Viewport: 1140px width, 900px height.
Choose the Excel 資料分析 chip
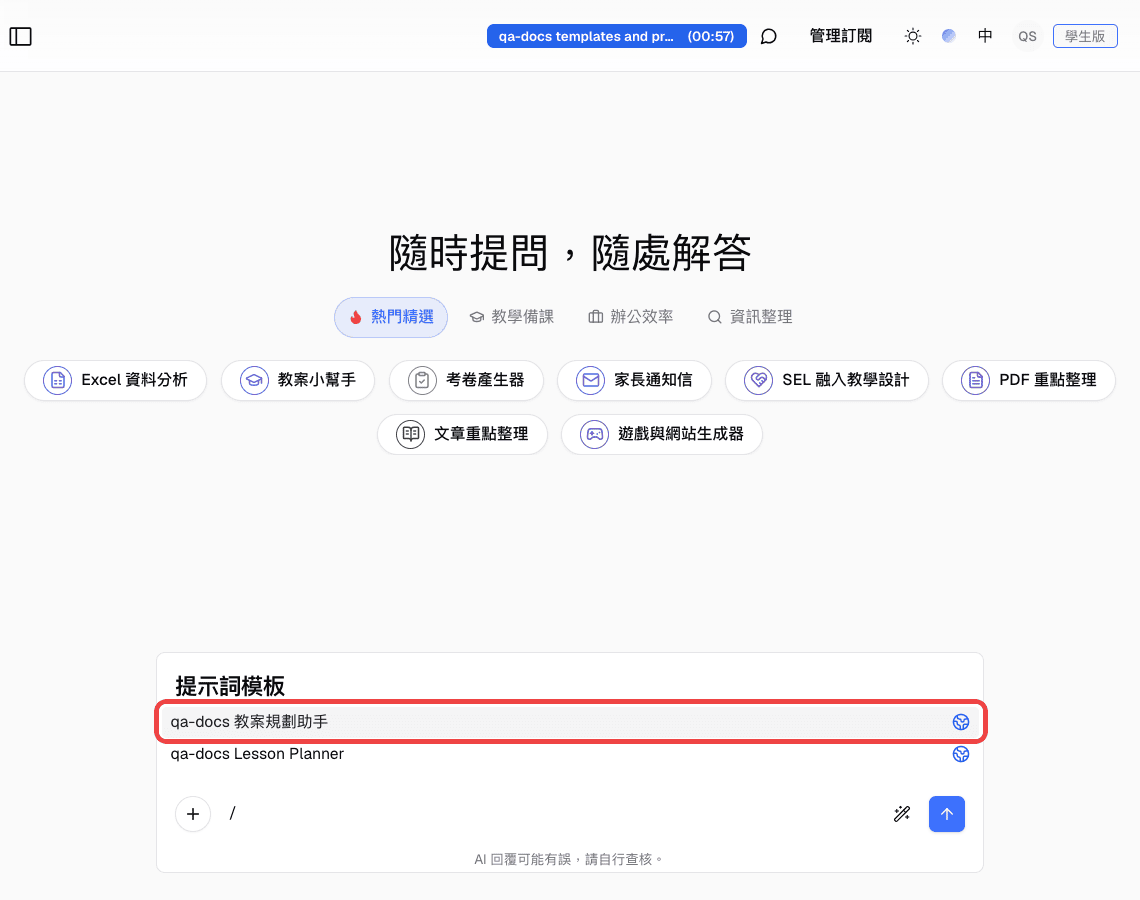(116, 380)
